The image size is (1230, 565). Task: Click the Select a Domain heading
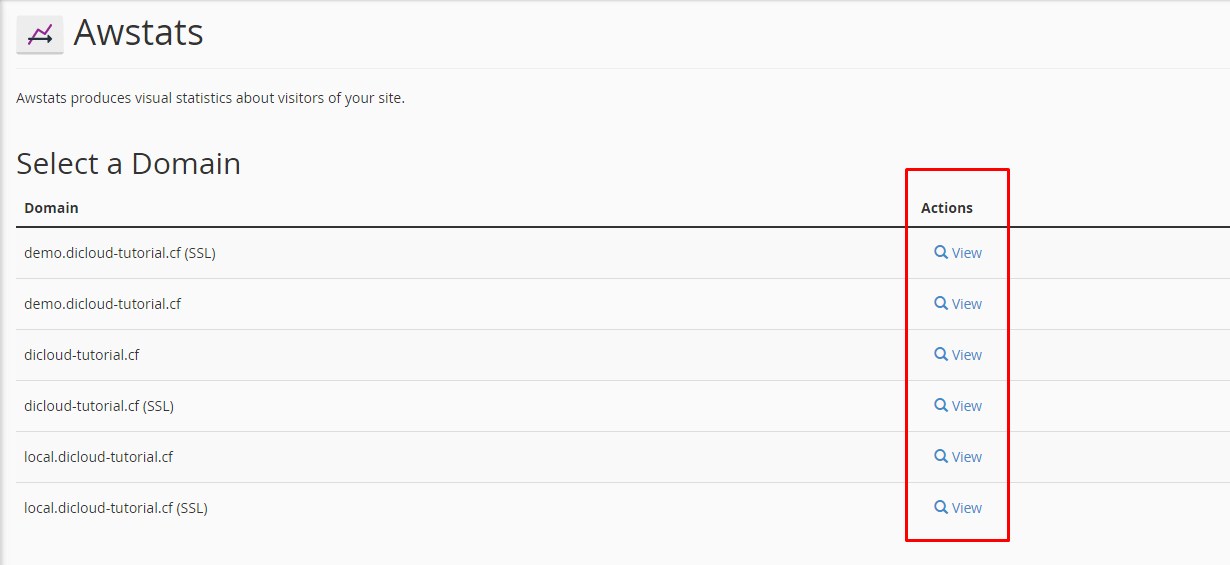(128, 164)
